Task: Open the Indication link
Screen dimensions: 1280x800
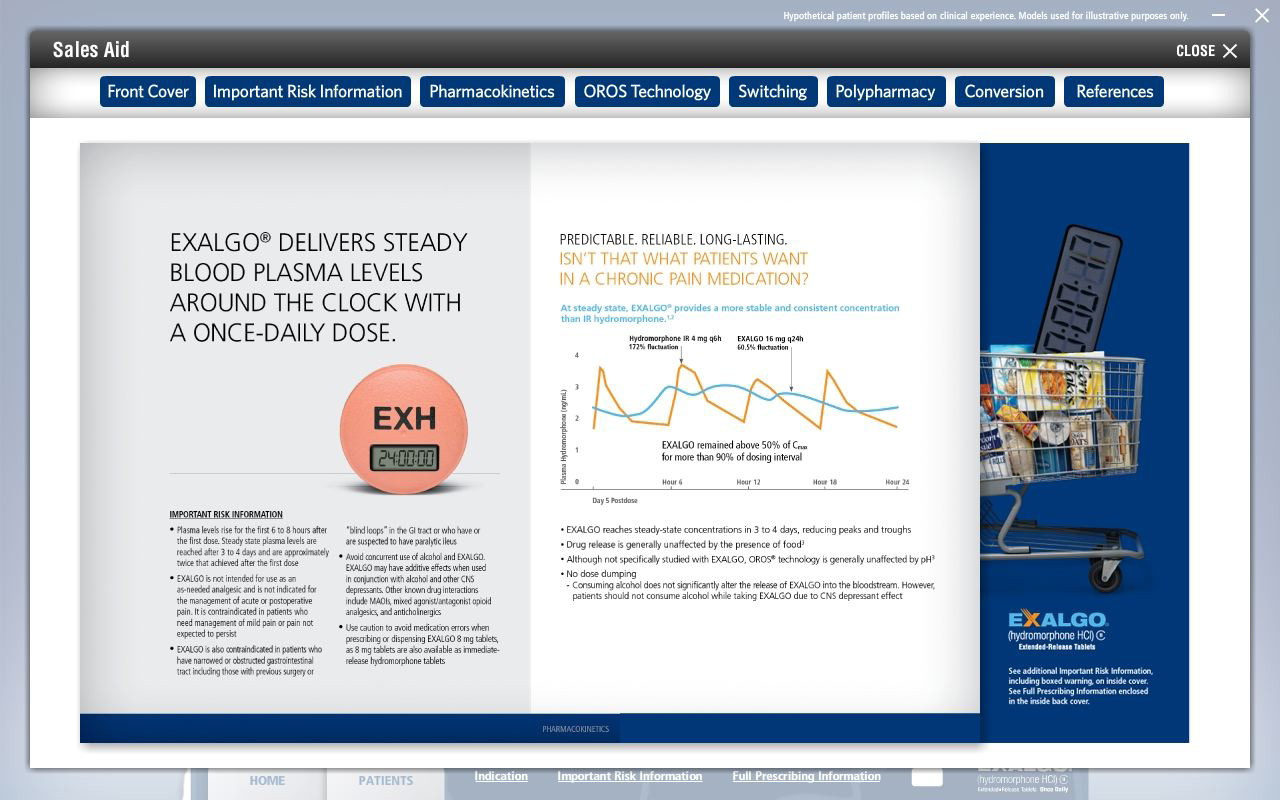Action: pyautogui.click(x=501, y=776)
